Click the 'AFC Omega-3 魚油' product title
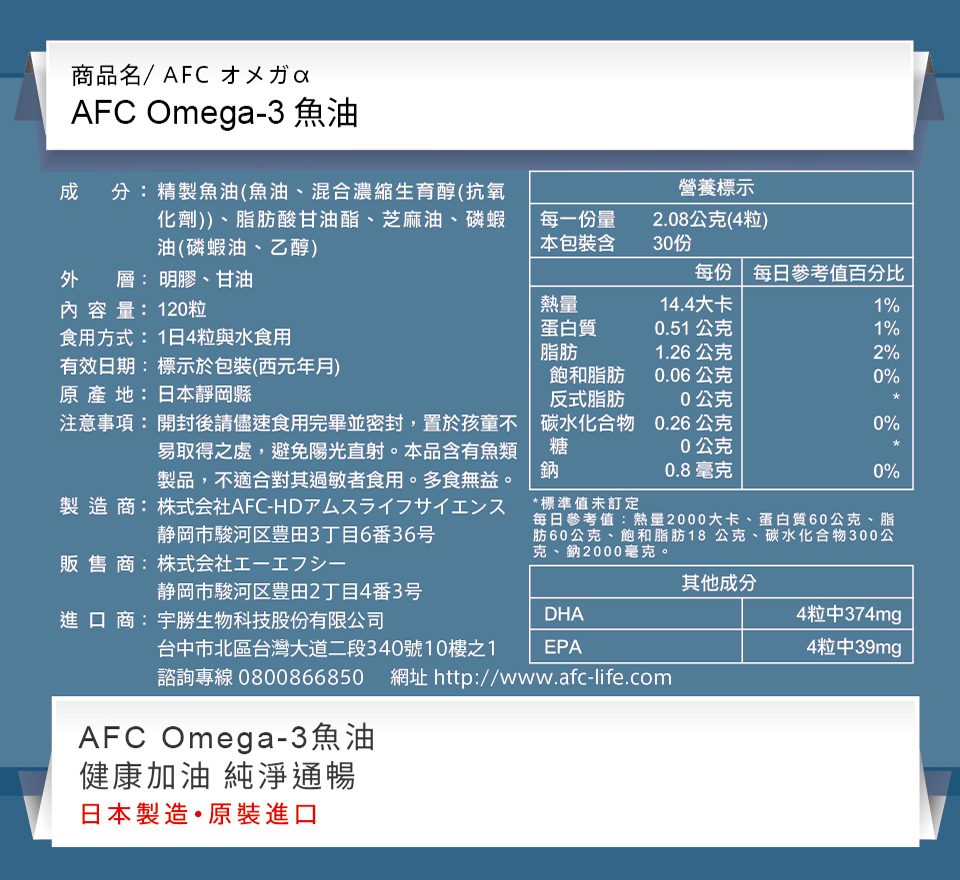The height and width of the screenshot is (880, 960). (x=215, y=114)
